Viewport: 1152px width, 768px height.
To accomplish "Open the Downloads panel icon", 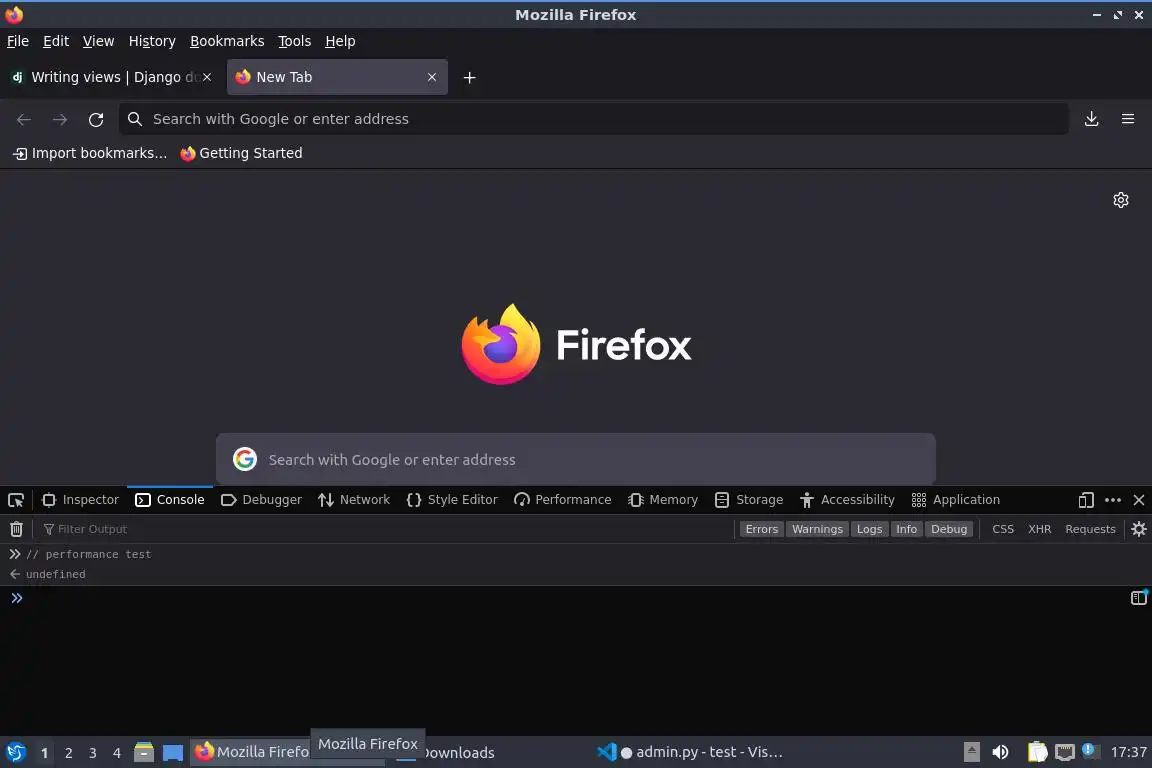I will 1091,119.
